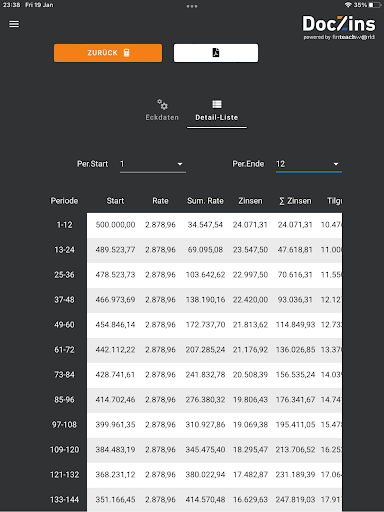Select period row 37-48

[64, 300]
